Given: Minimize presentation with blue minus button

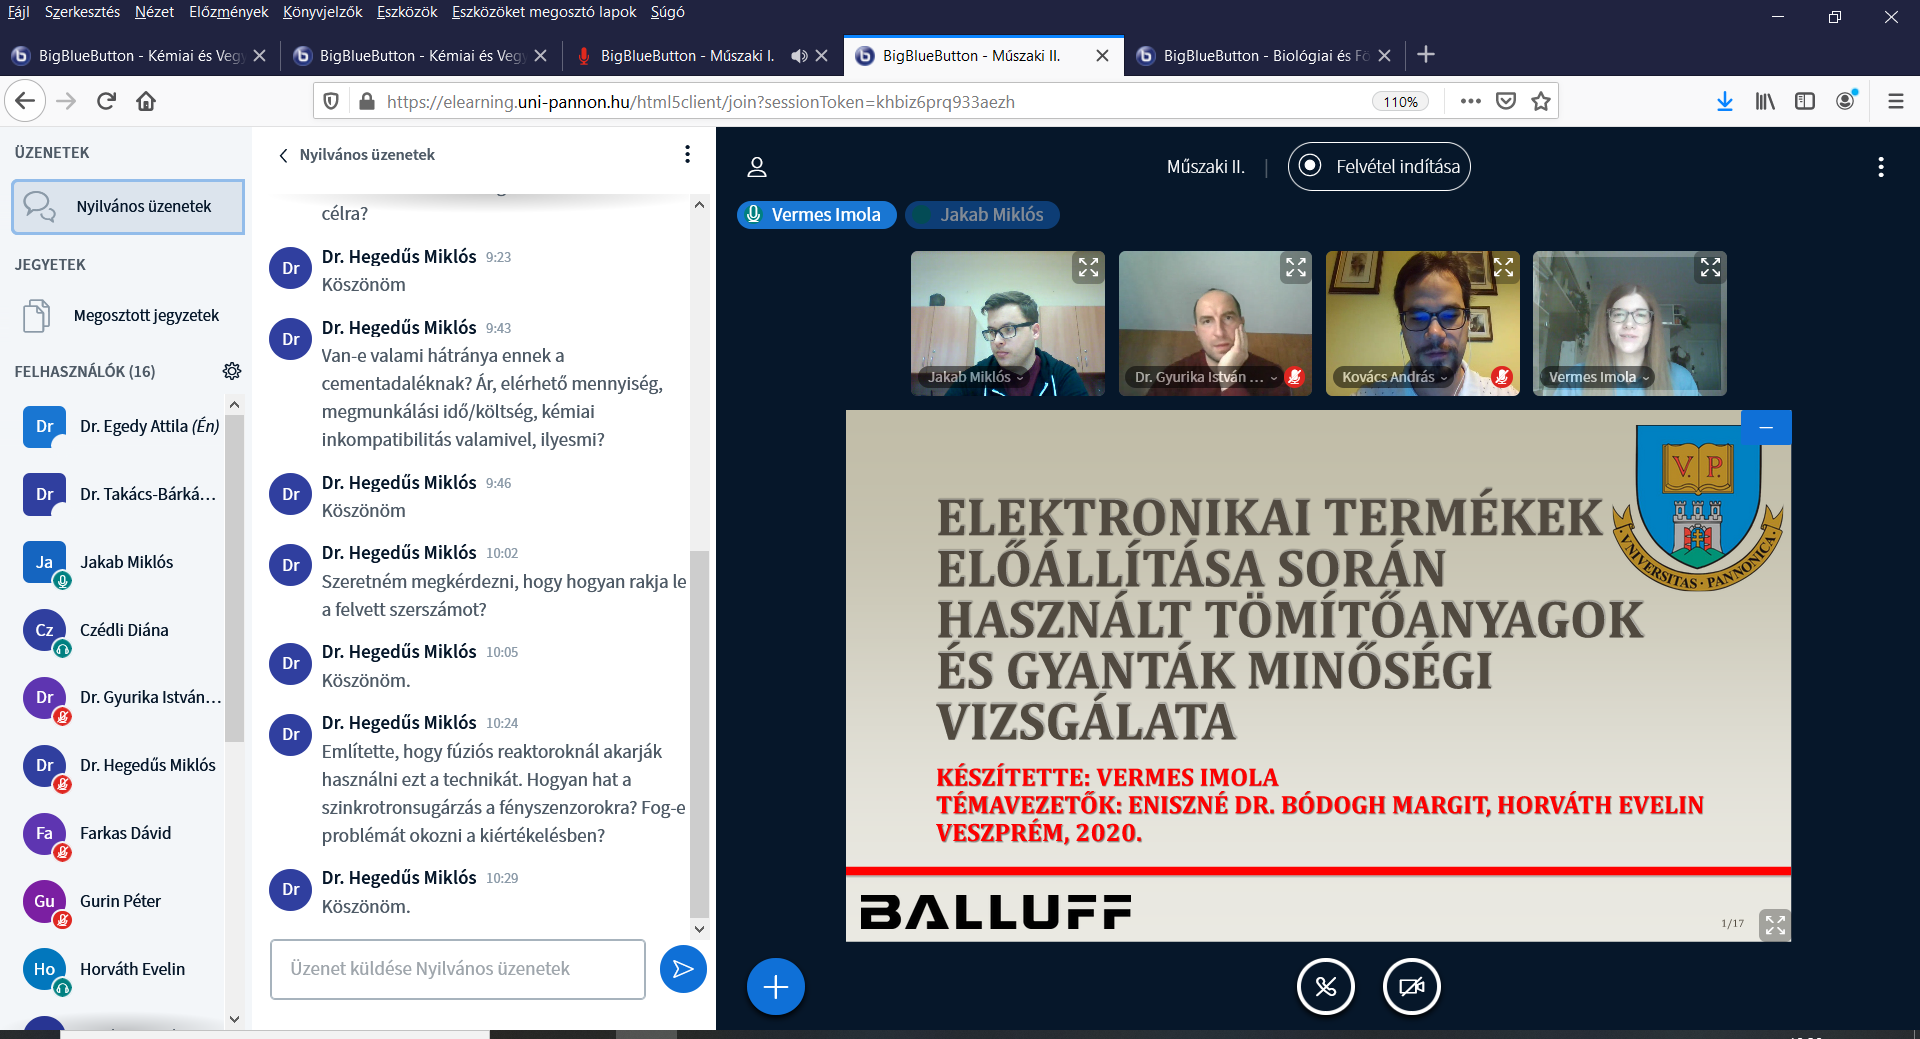Looking at the screenshot, I should pyautogui.click(x=1766, y=428).
